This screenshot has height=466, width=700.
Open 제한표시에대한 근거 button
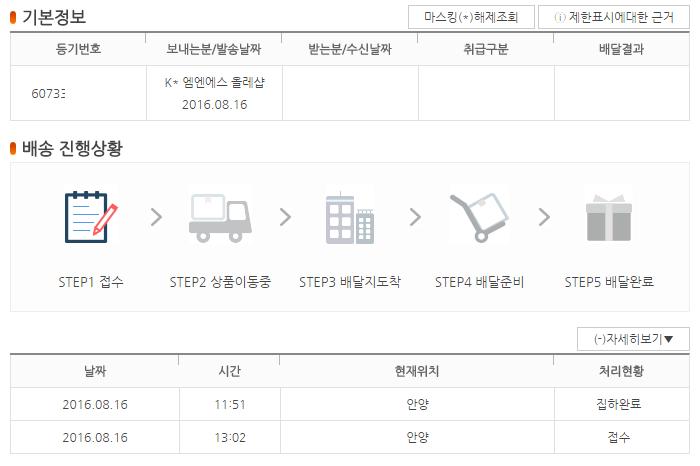[x=613, y=18]
